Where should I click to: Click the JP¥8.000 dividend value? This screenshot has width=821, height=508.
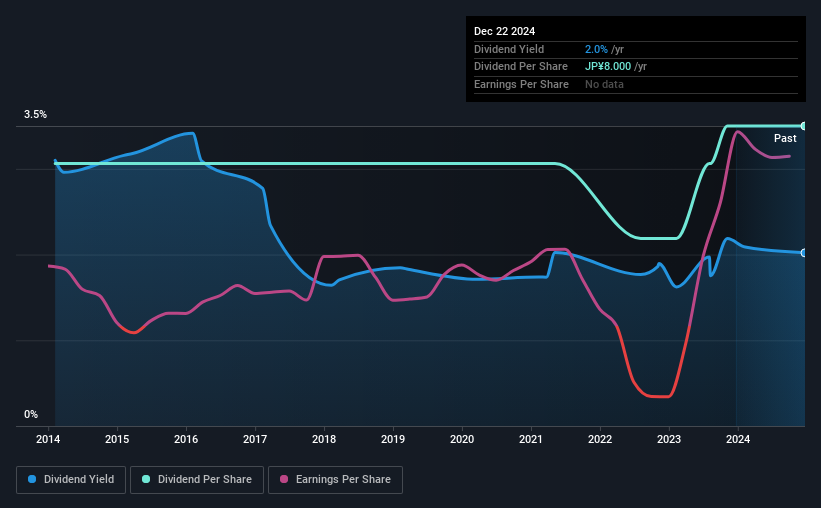pyautogui.click(x=608, y=67)
